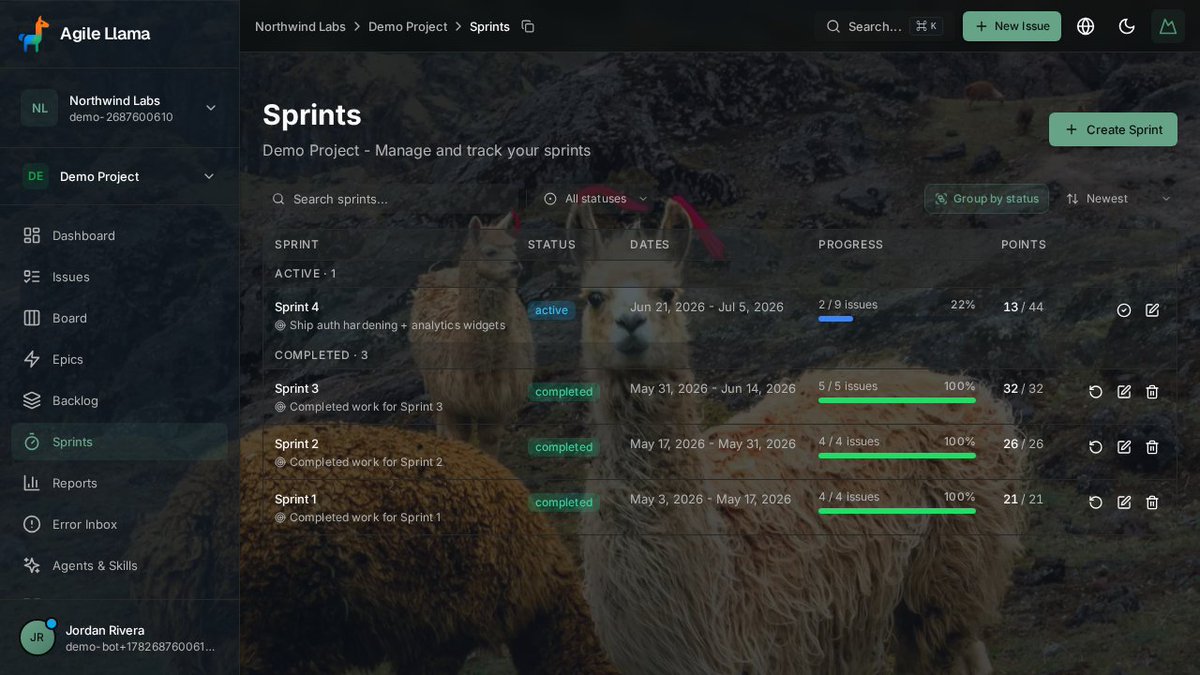This screenshot has height=675, width=1200.
Task: Click points value 13 / 44
Action: coord(1023,307)
